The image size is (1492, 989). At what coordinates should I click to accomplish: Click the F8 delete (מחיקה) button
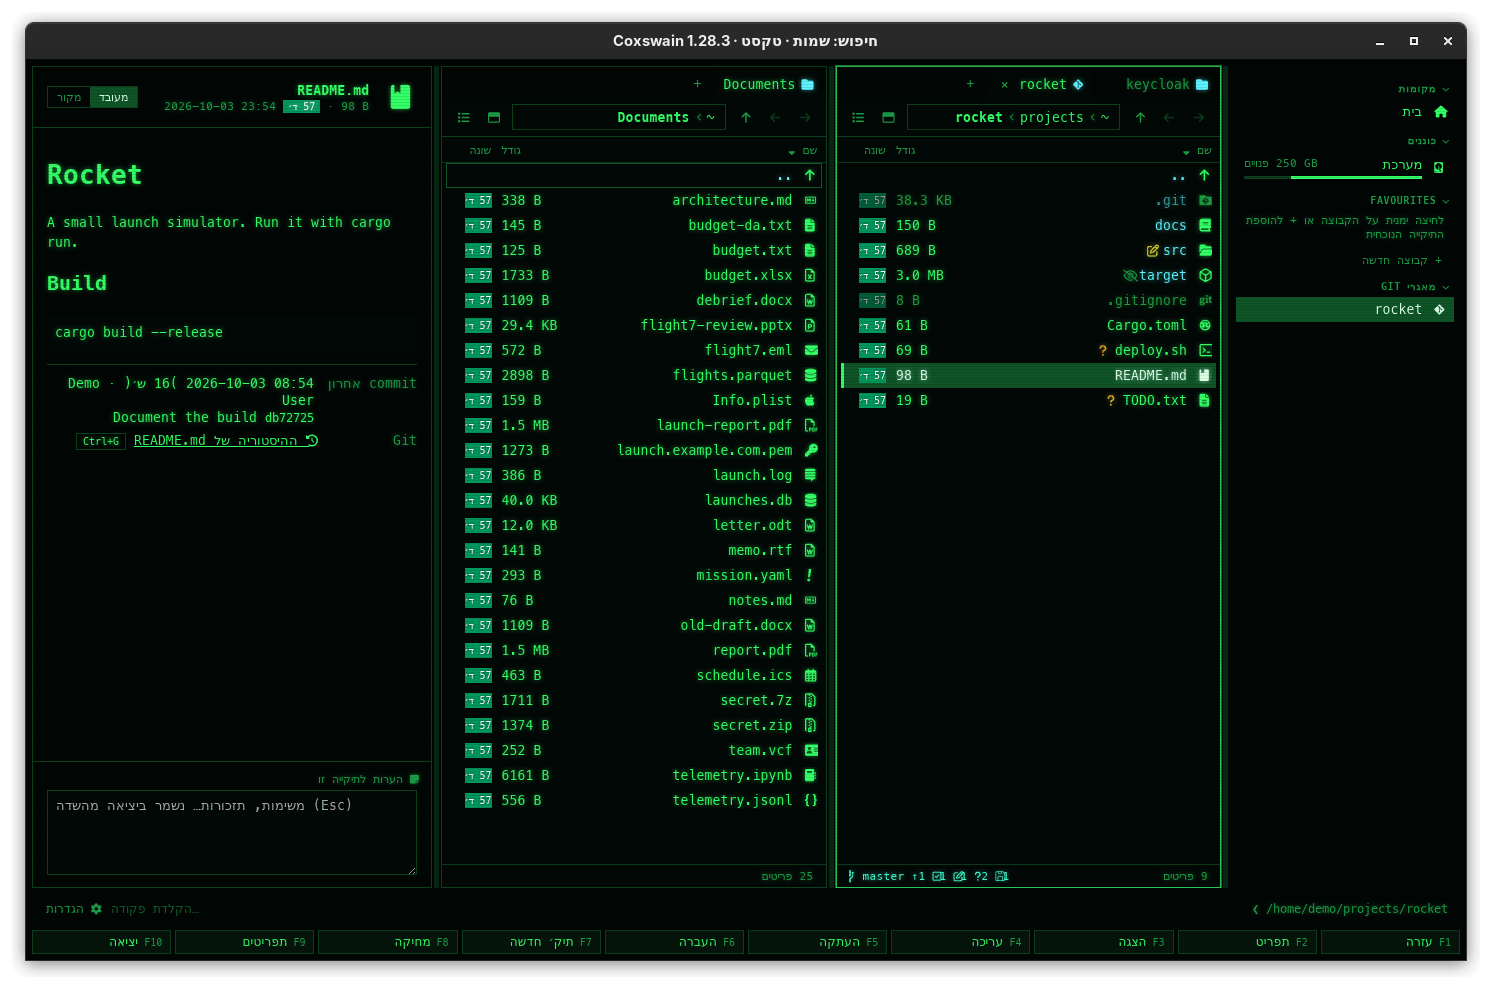click(x=388, y=942)
